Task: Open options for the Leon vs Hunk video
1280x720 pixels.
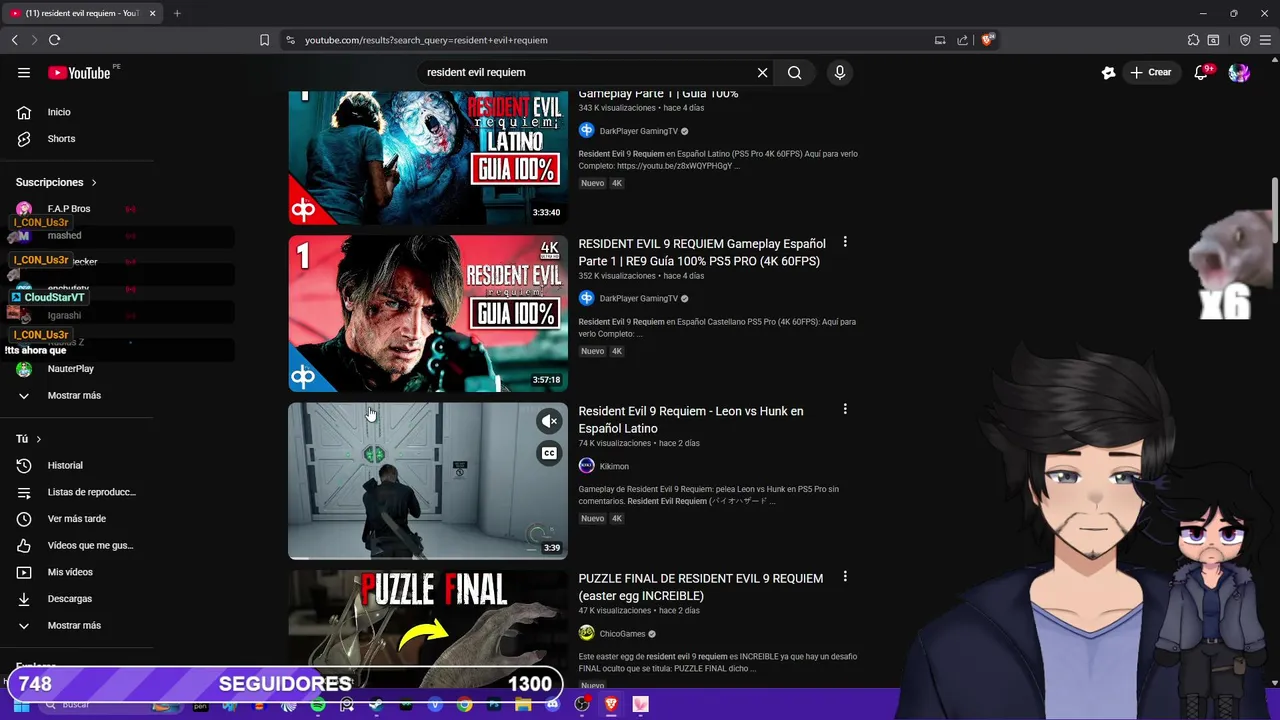Action: click(845, 409)
